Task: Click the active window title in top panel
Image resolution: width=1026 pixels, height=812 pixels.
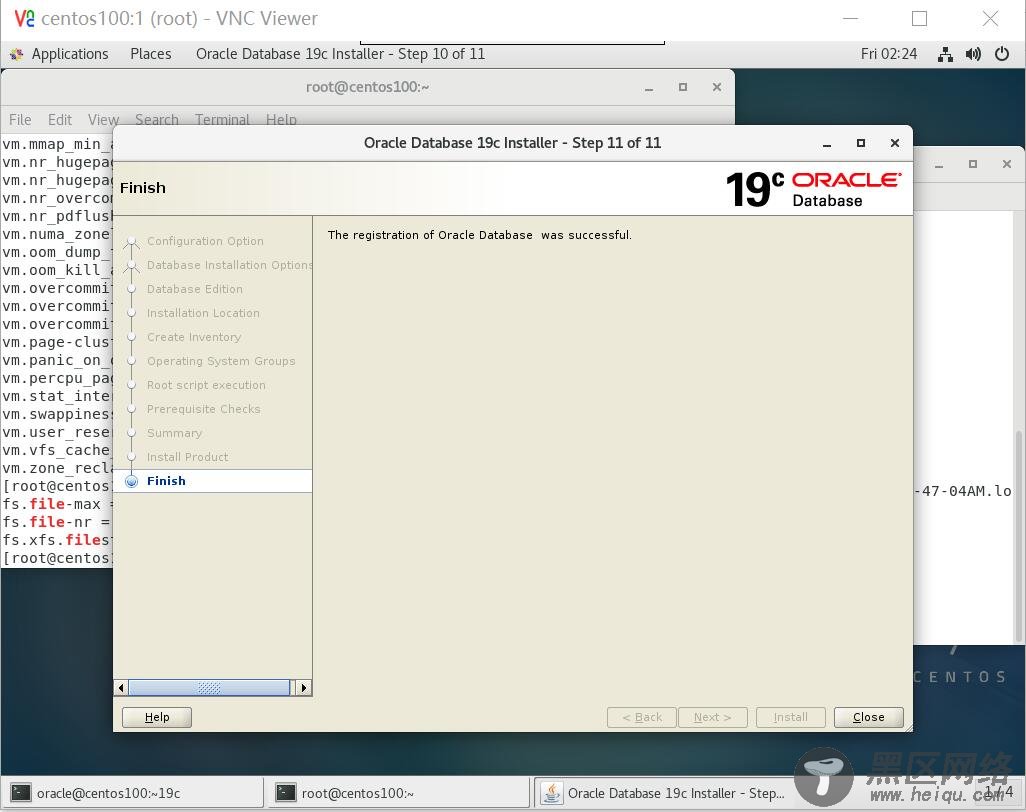Action: coord(340,54)
